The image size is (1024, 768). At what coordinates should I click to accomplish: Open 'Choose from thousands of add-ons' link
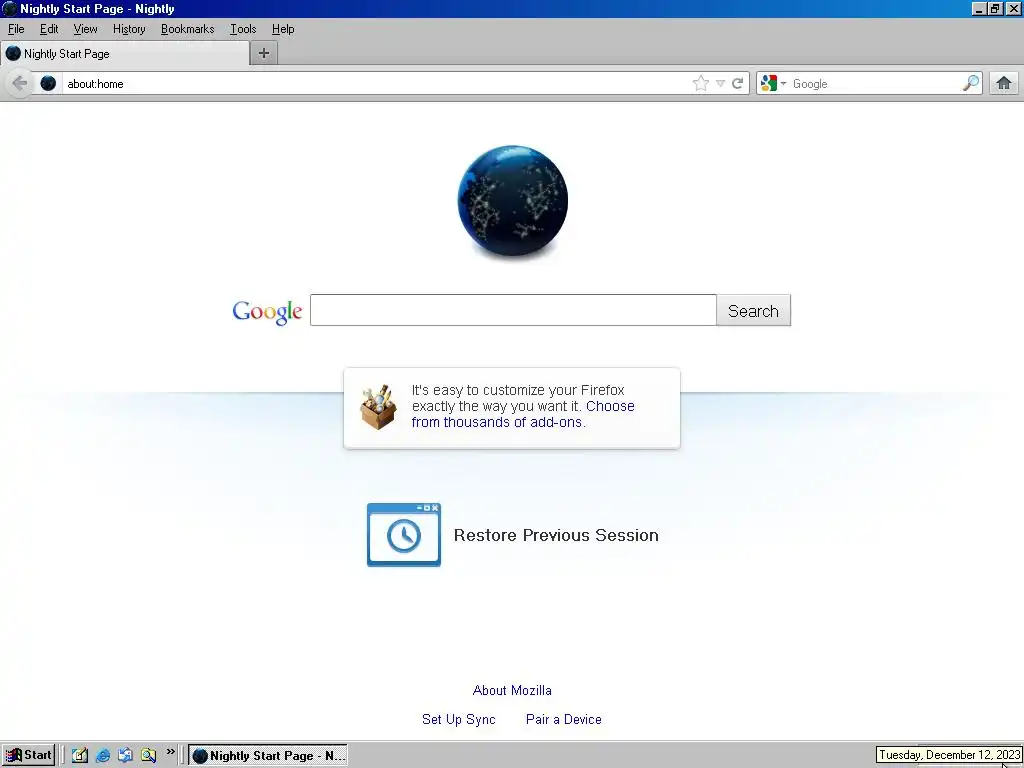522,414
